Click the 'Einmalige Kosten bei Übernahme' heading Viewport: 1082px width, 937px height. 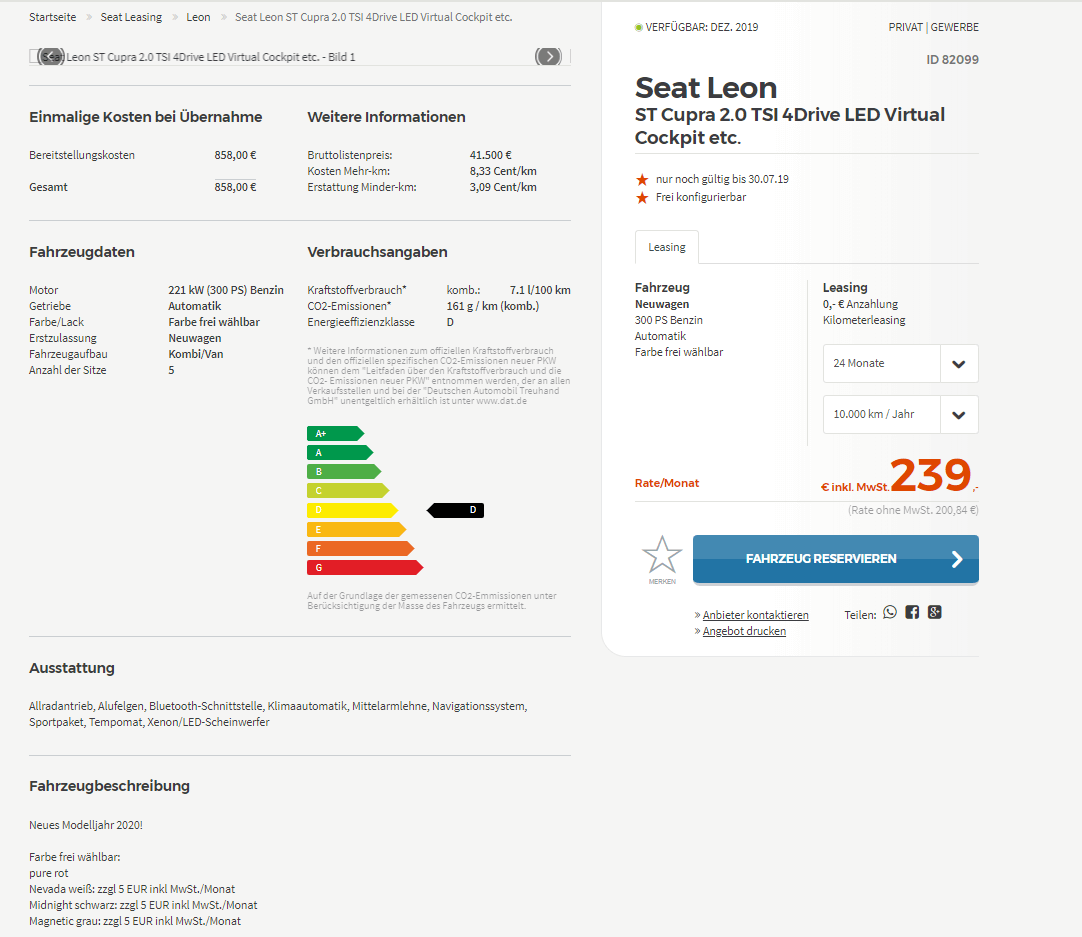pos(146,117)
